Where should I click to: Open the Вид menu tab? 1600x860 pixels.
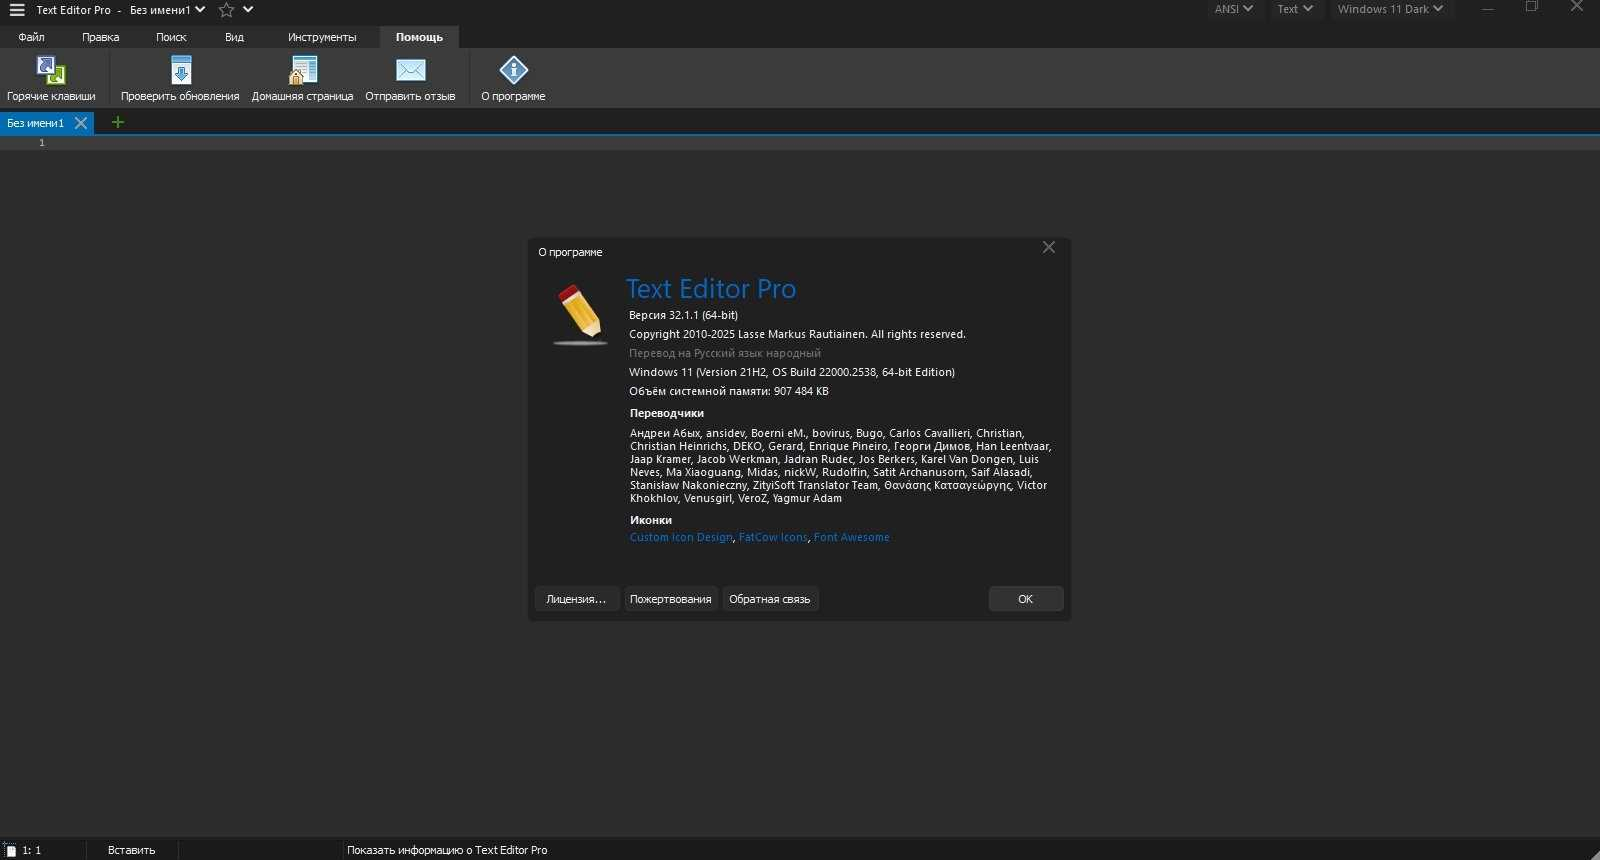(x=234, y=37)
